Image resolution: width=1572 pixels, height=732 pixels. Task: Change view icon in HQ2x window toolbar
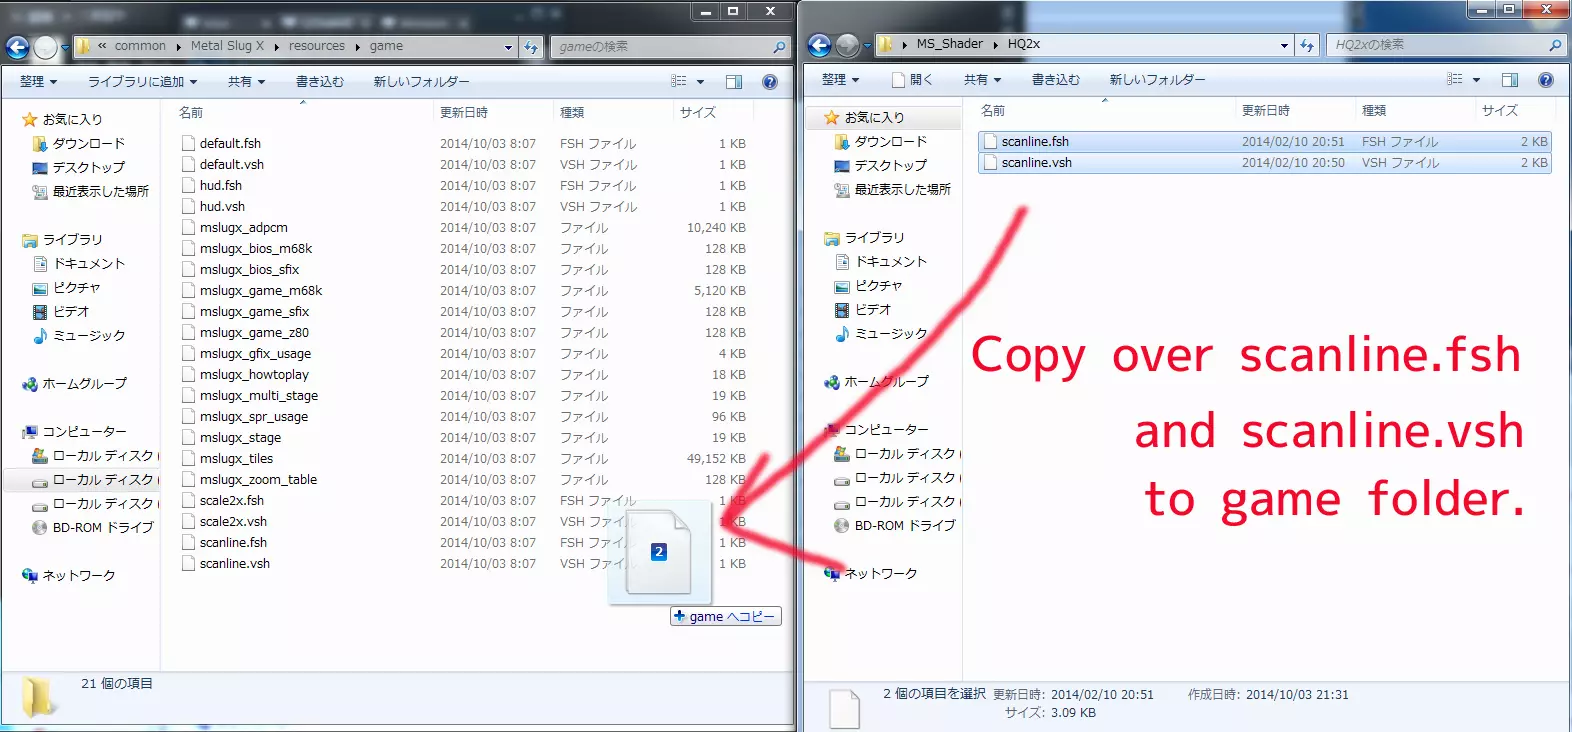[x=1455, y=80]
